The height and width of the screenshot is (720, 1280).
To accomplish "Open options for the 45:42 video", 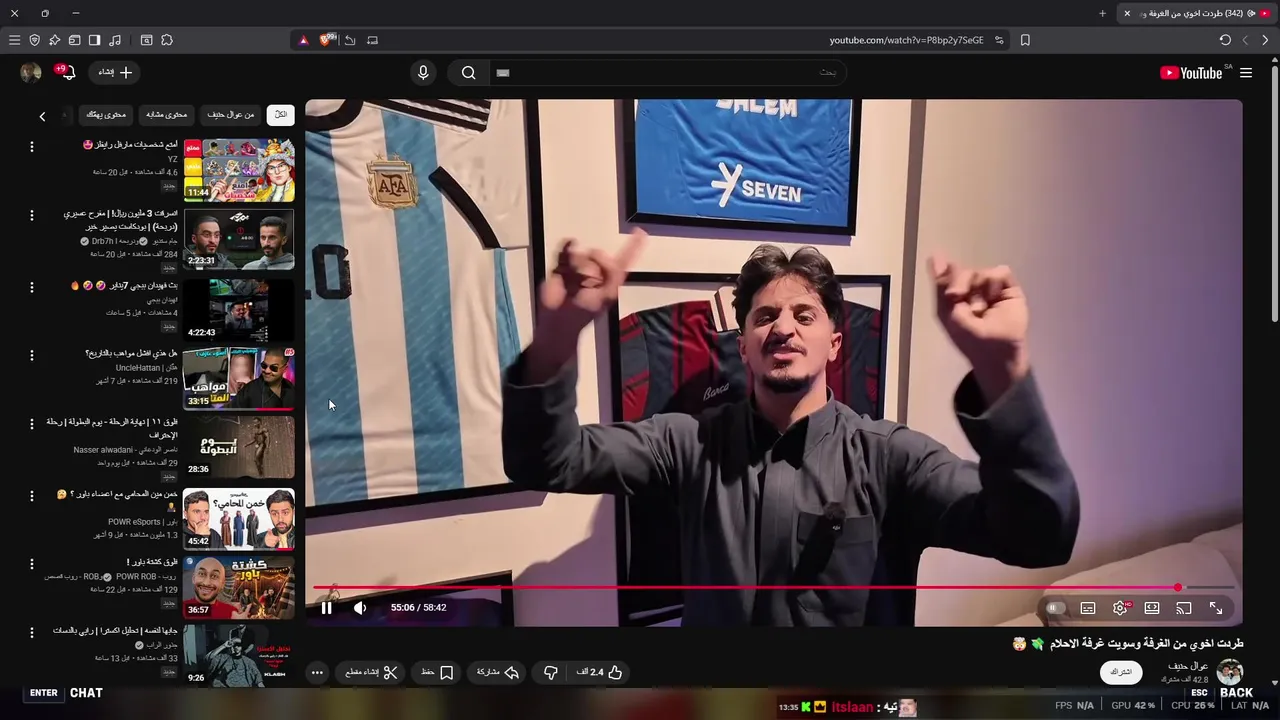I will click(x=31, y=495).
